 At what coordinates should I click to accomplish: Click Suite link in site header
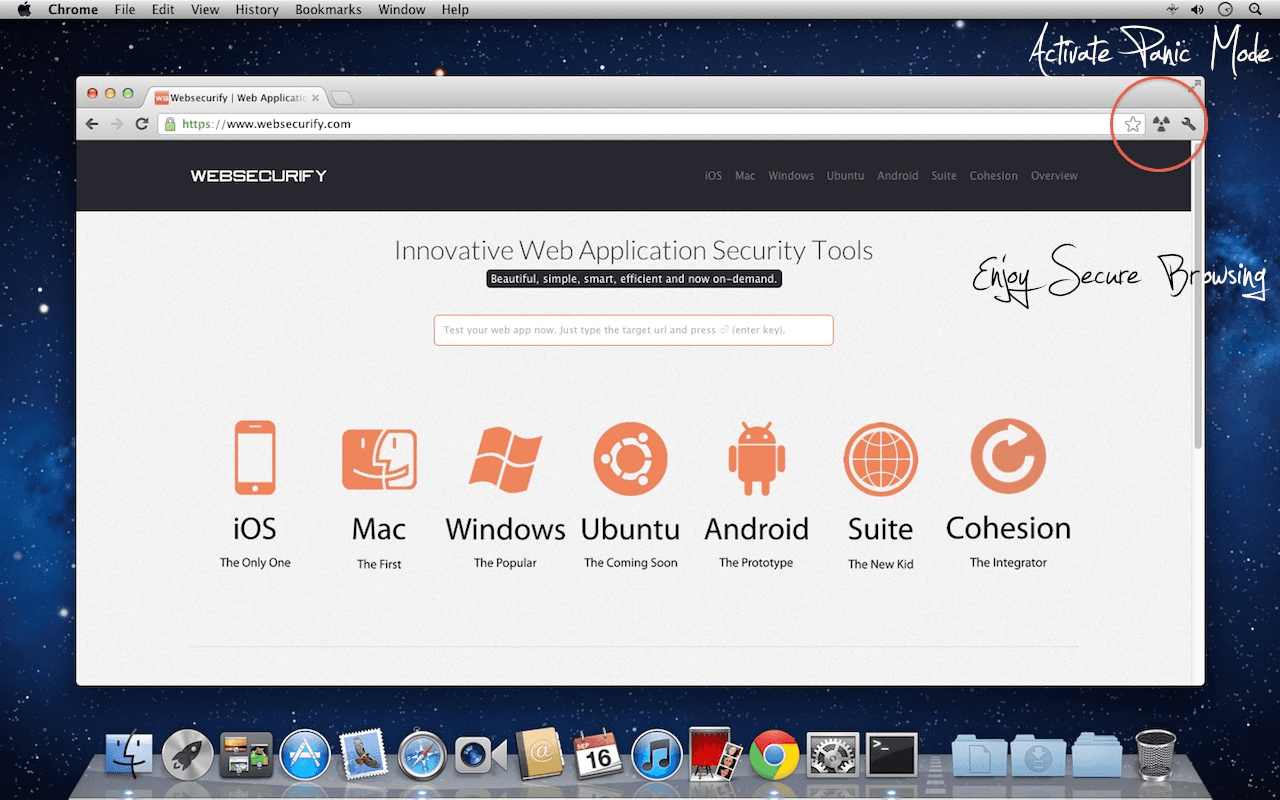click(x=944, y=176)
